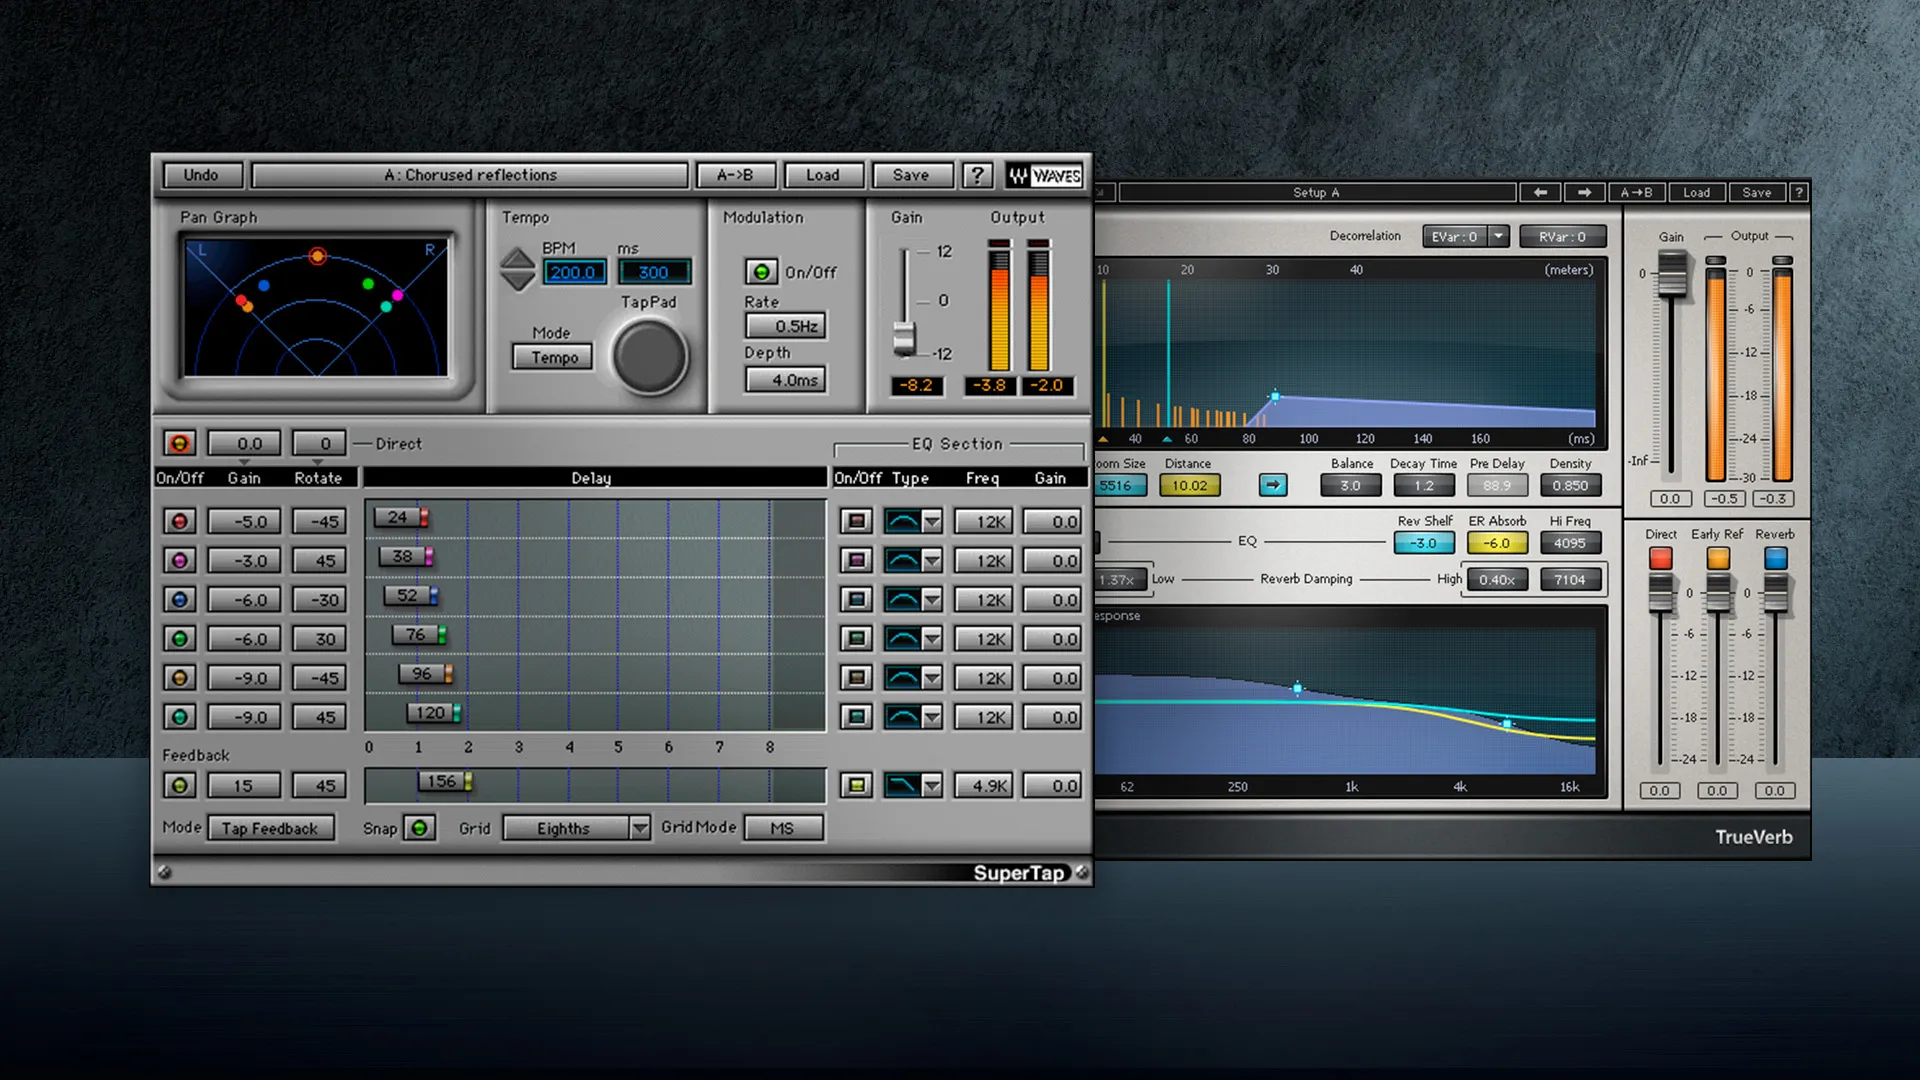Screen dimensions: 1920x1080
Task: Click the A->B button in SuperTap
Action: pos(735,175)
